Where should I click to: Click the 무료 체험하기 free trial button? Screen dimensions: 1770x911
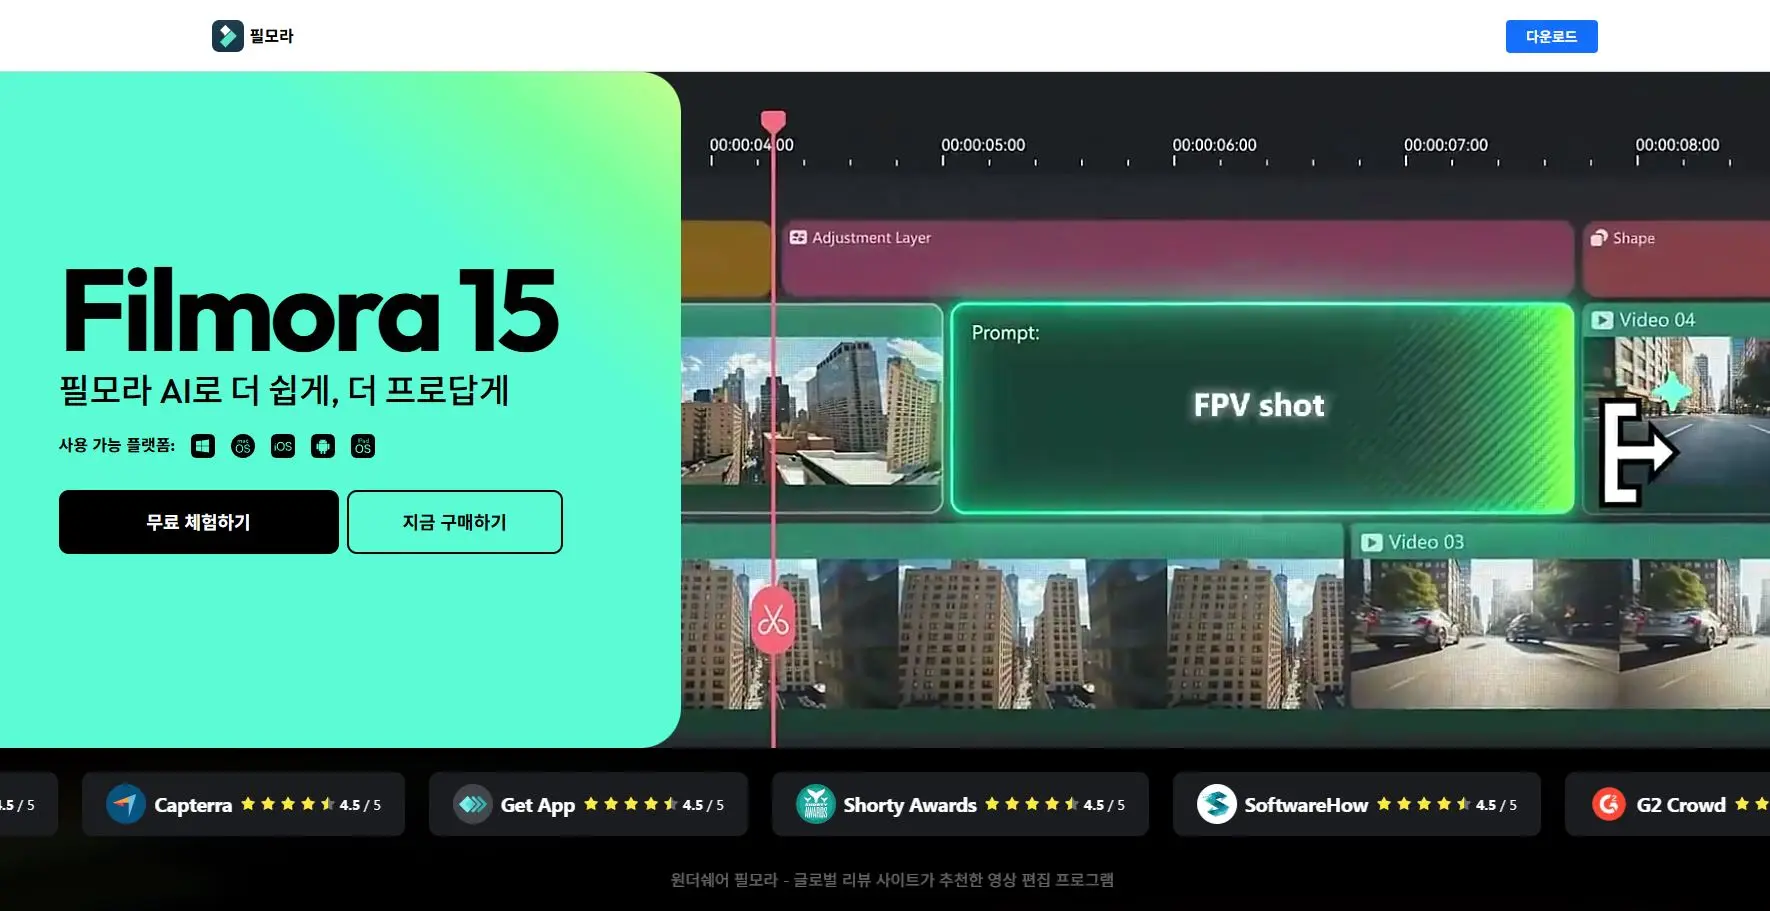(199, 522)
